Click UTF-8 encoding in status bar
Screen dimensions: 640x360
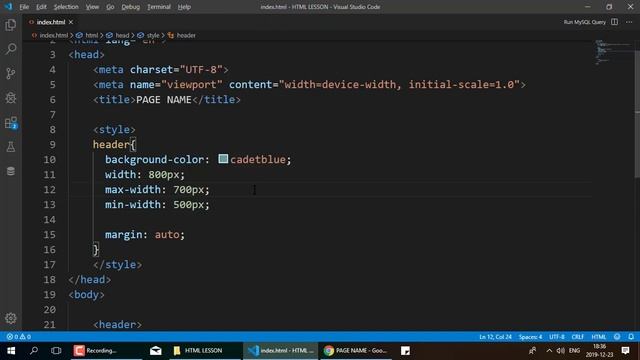(x=557, y=337)
